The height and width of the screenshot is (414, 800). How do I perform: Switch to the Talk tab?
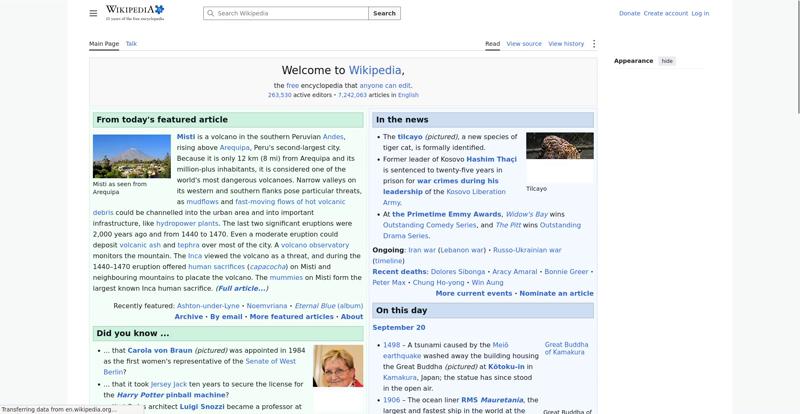(131, 44)
